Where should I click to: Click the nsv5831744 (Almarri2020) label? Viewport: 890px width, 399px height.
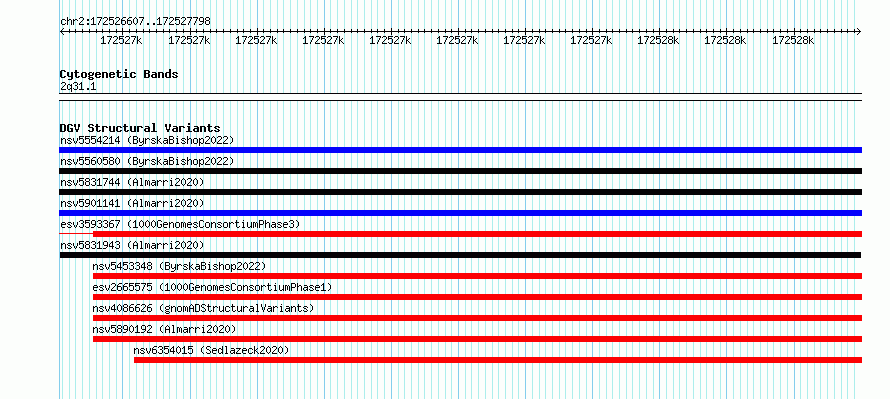tap(132, 182)
